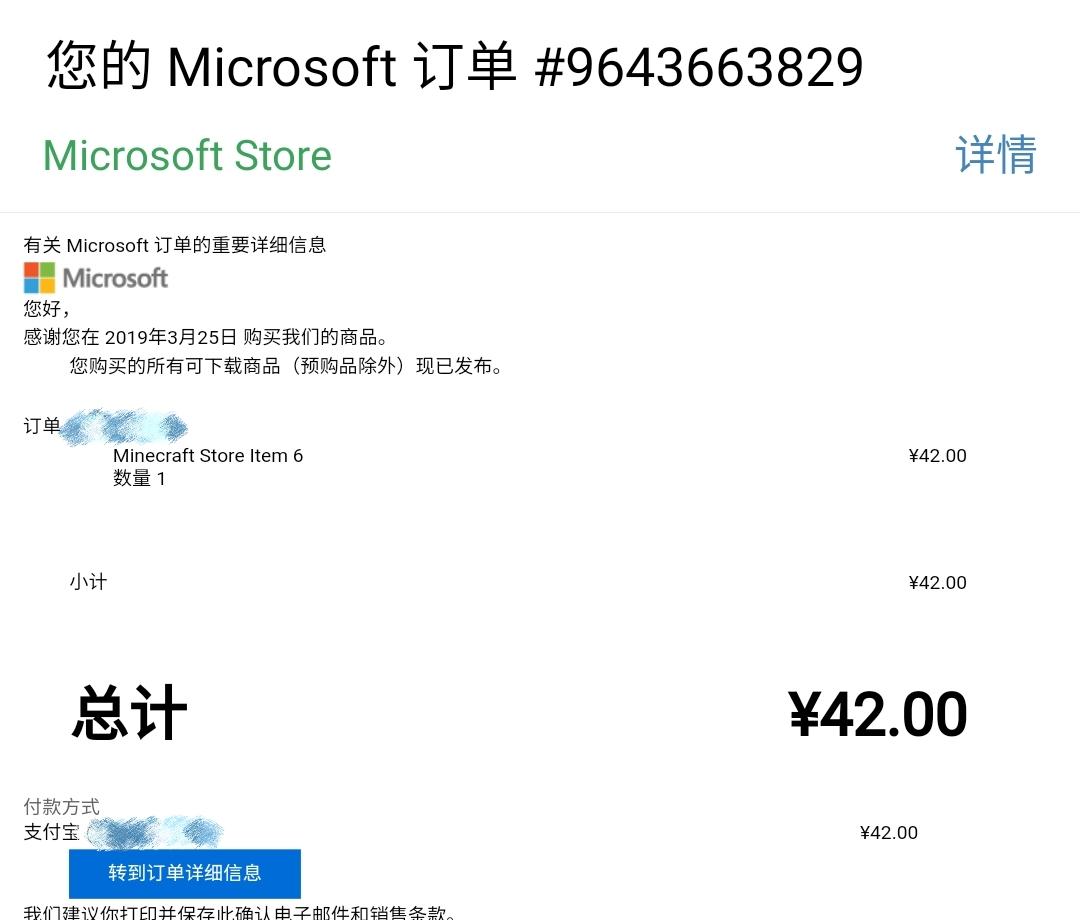Click the 有关 Microsoft 订单的重要详细信息 header line
Screen dimensions: 1080x920
click(175, 245)
